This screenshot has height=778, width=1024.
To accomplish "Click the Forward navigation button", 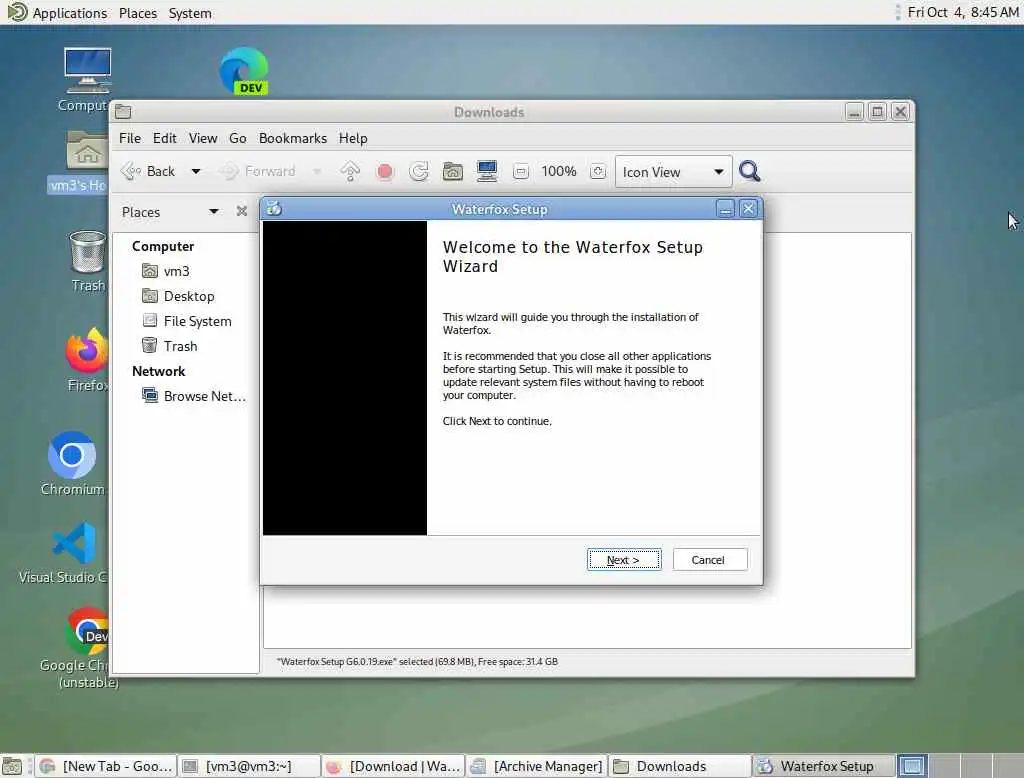I will (257, 171).
